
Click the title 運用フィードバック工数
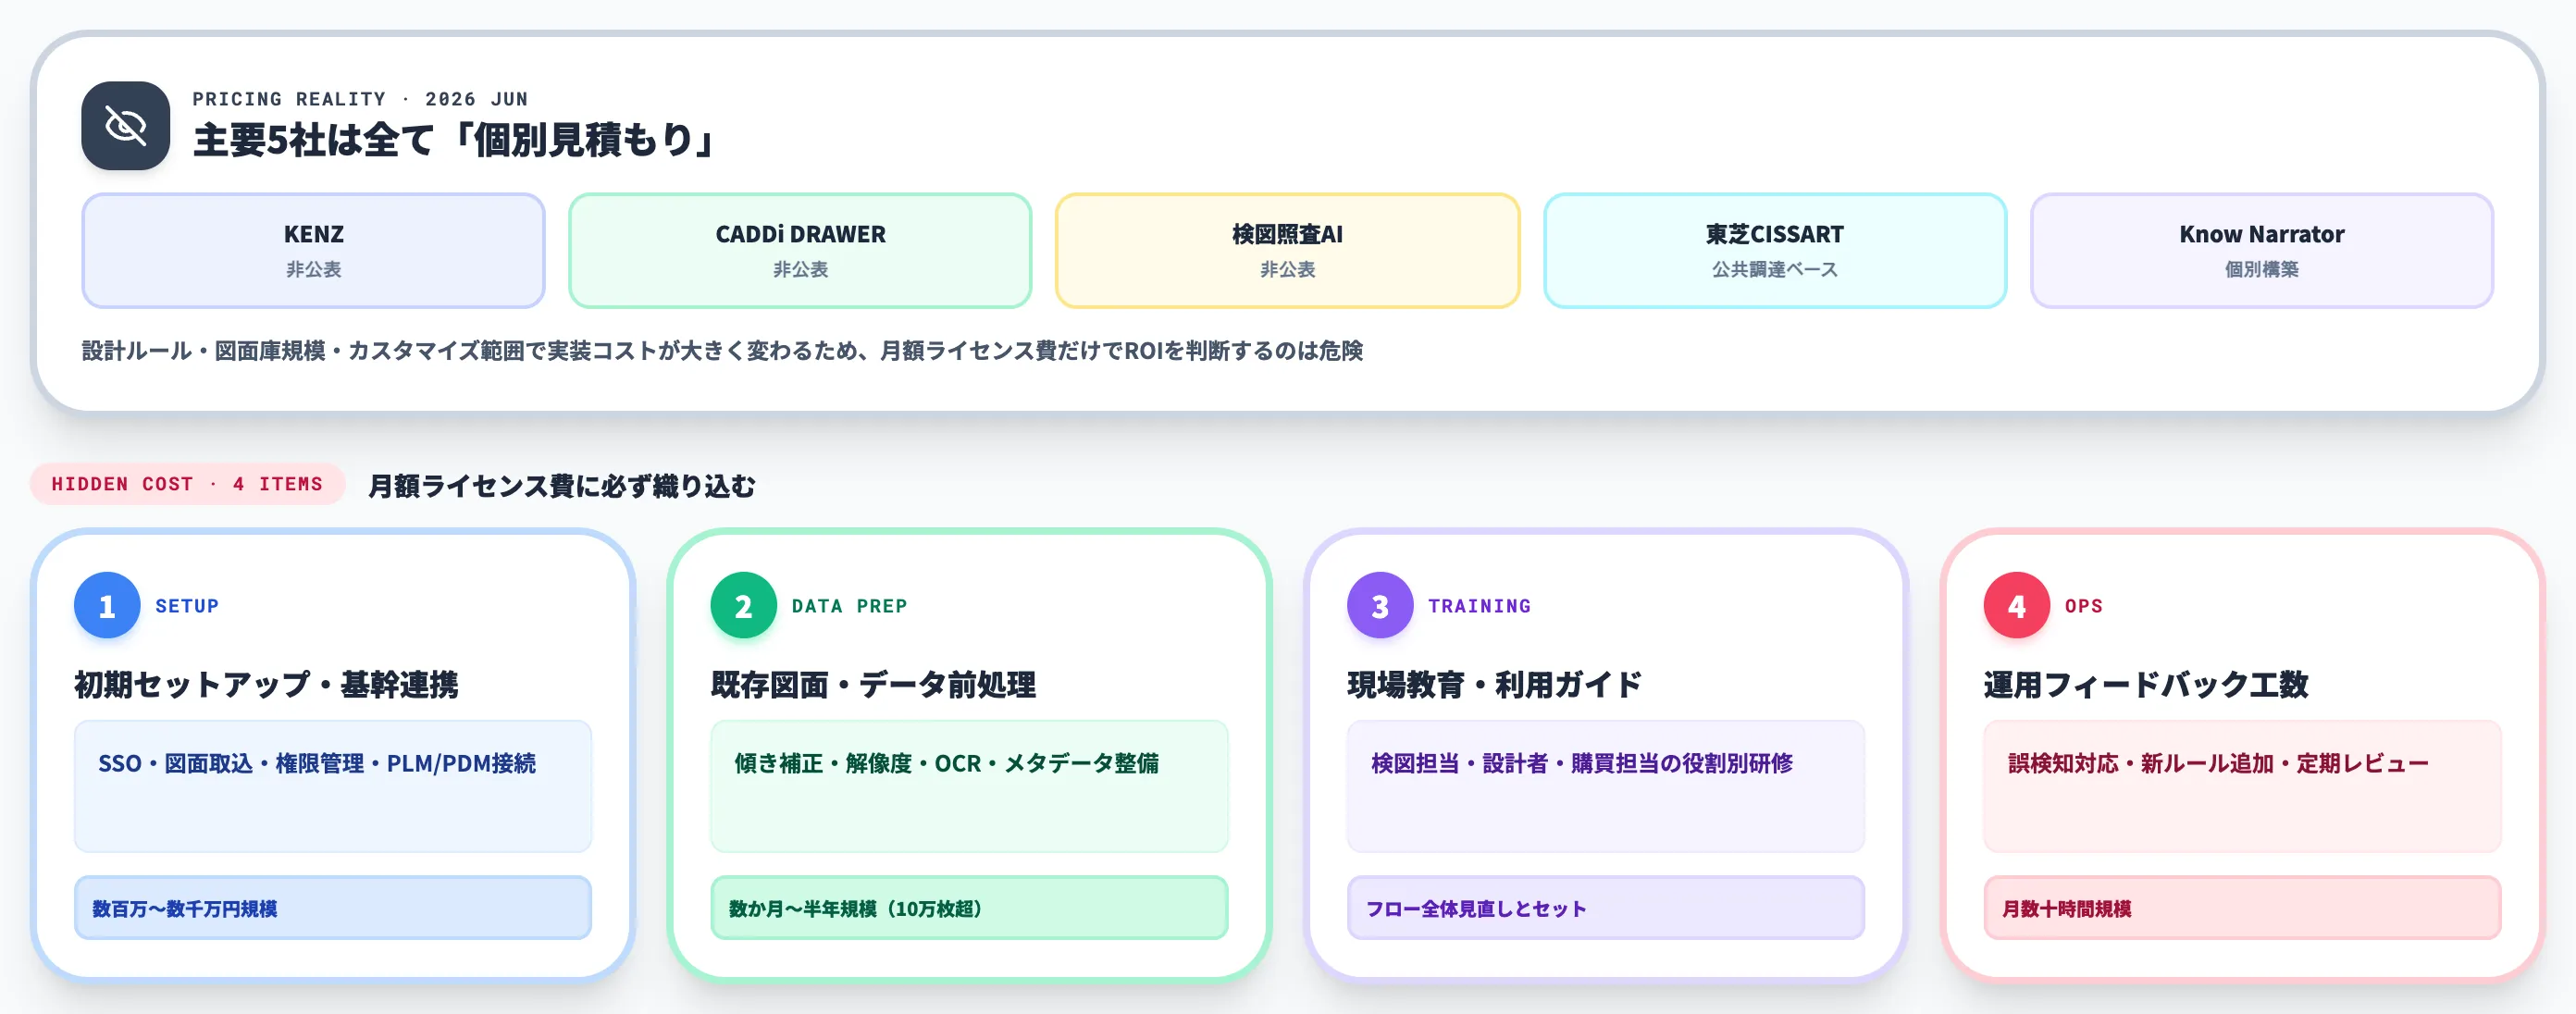[2146, 685]
